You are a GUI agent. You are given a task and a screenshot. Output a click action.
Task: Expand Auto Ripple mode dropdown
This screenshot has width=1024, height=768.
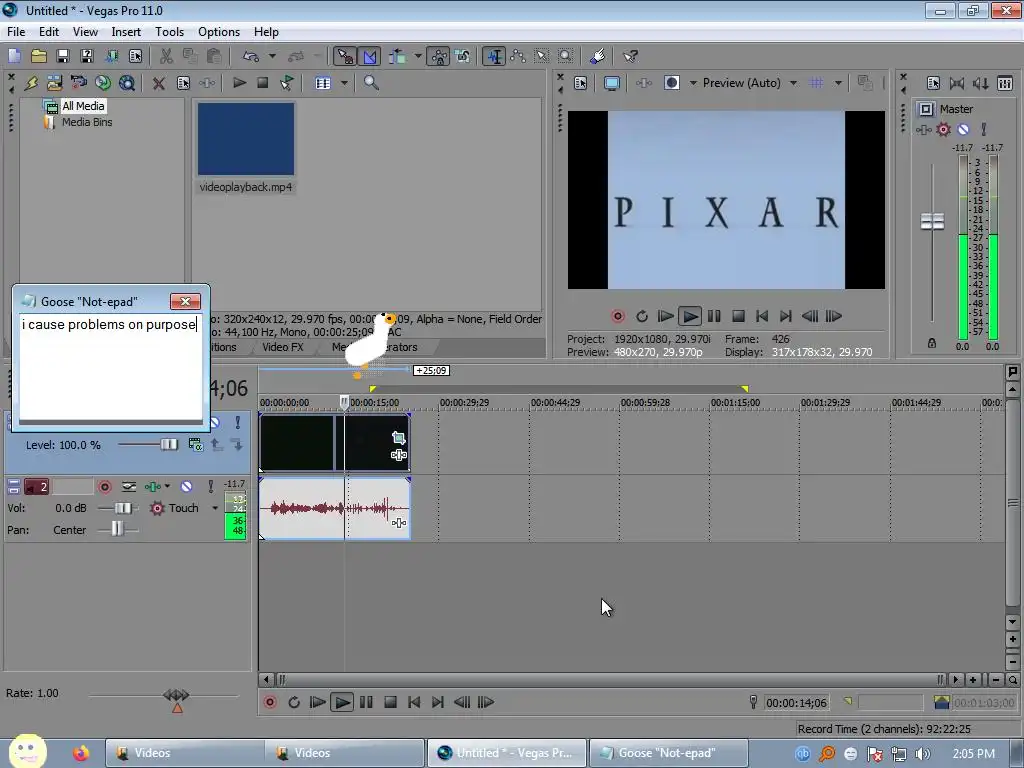click(x=418, y=56)
